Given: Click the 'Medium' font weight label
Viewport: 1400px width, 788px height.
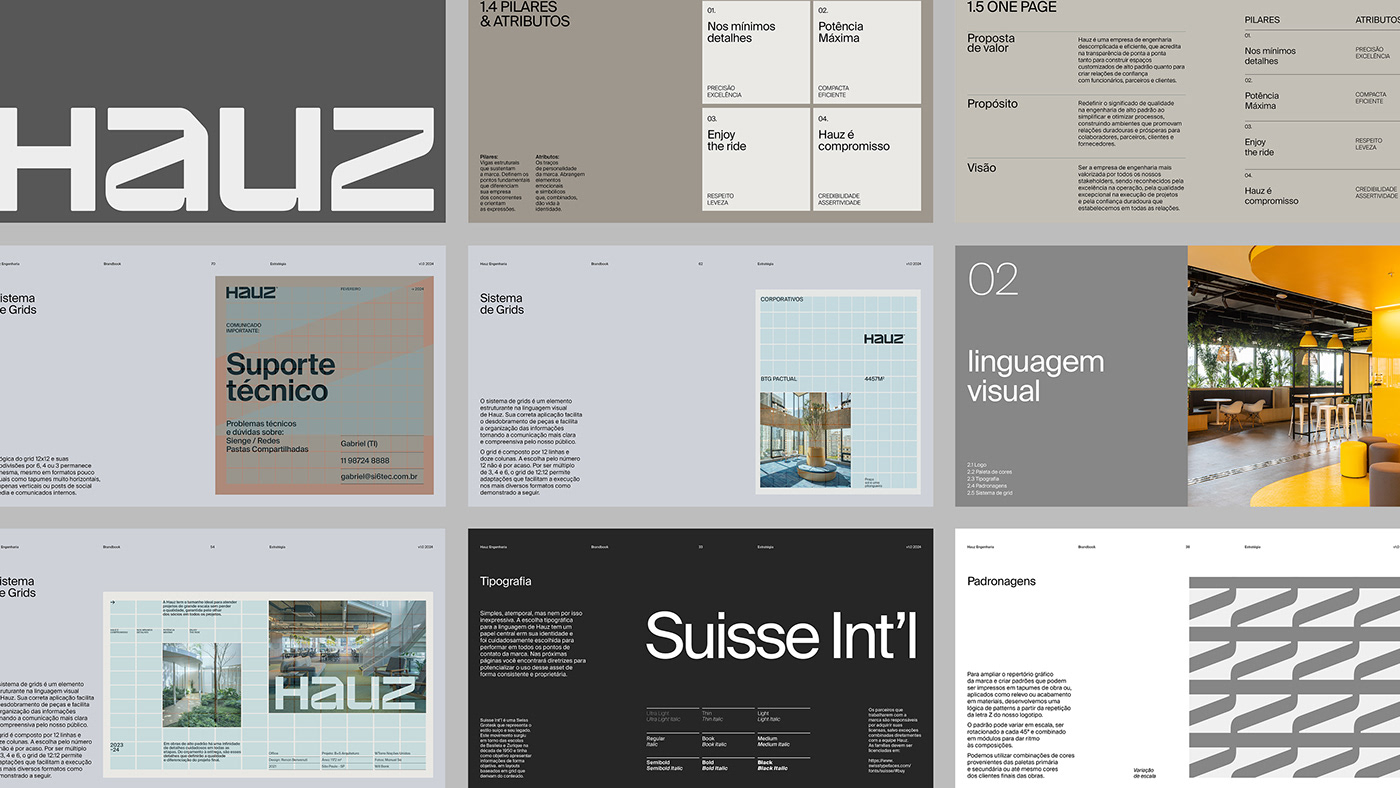Looking at the screenshot, I should pyautogui.click(x=768, y=738).
